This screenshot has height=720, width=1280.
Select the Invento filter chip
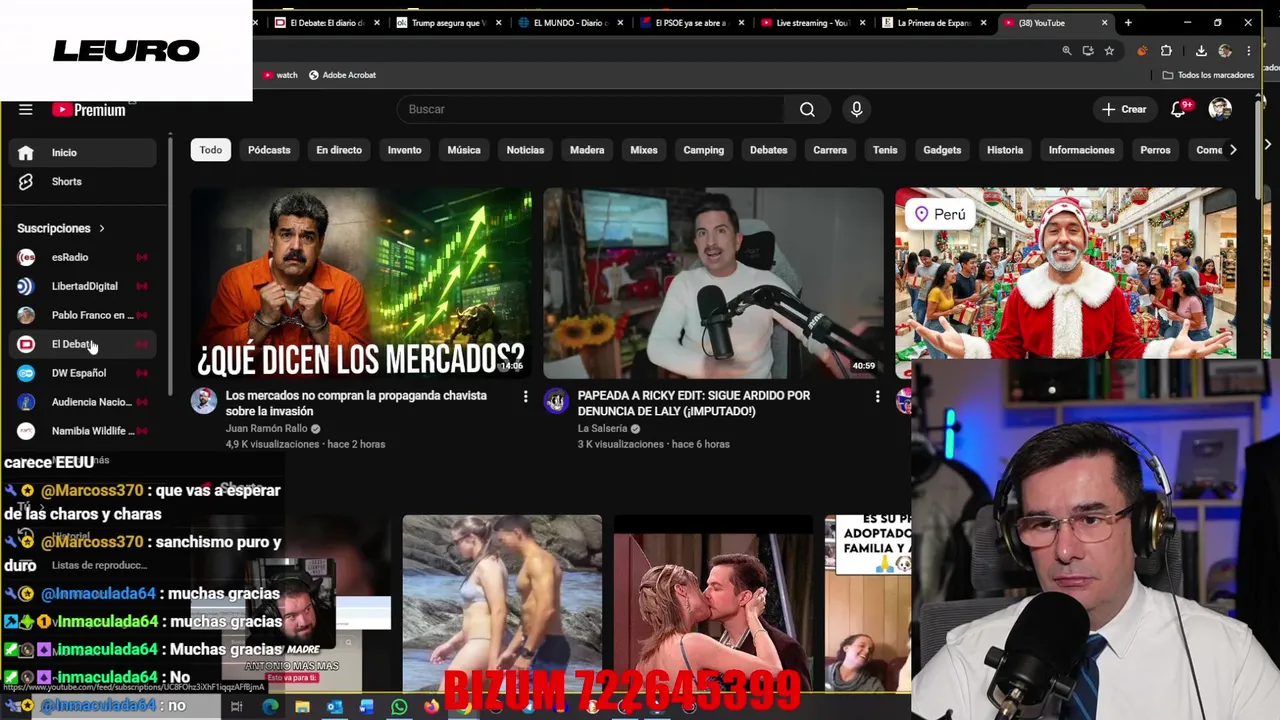coord(404,150)
